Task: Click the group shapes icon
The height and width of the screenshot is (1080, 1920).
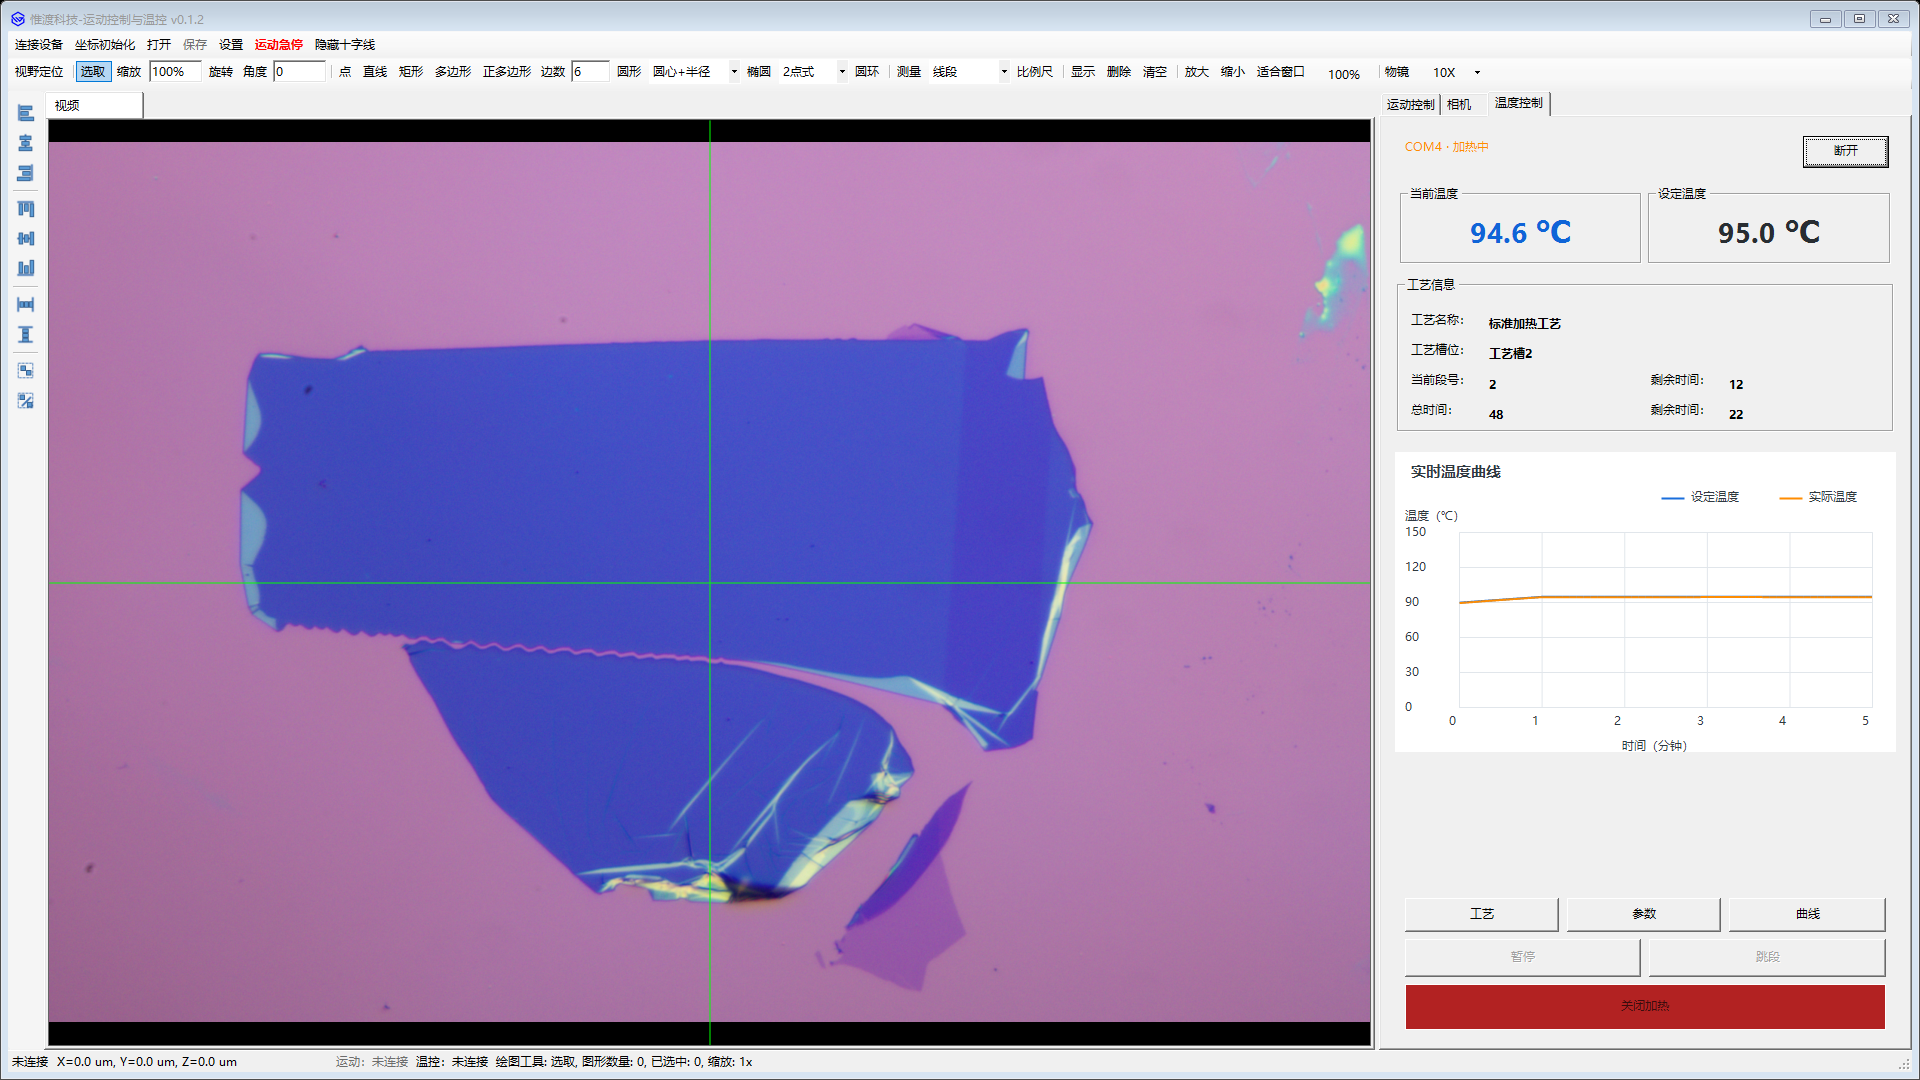Action: point(26,370)
